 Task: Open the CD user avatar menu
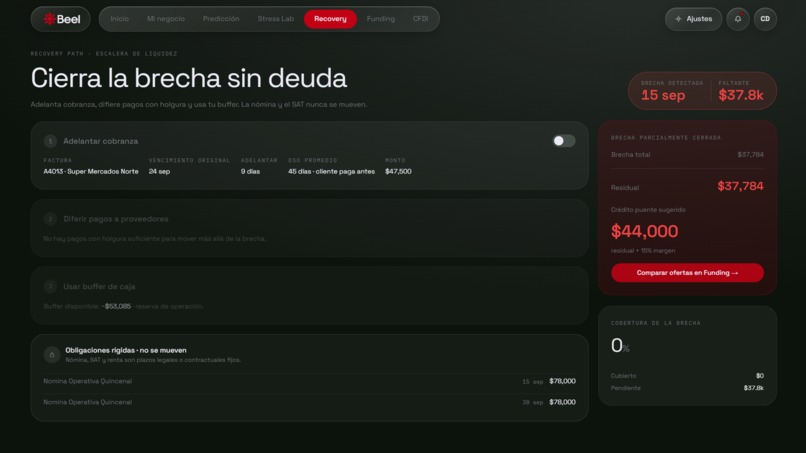pos(765,19)
